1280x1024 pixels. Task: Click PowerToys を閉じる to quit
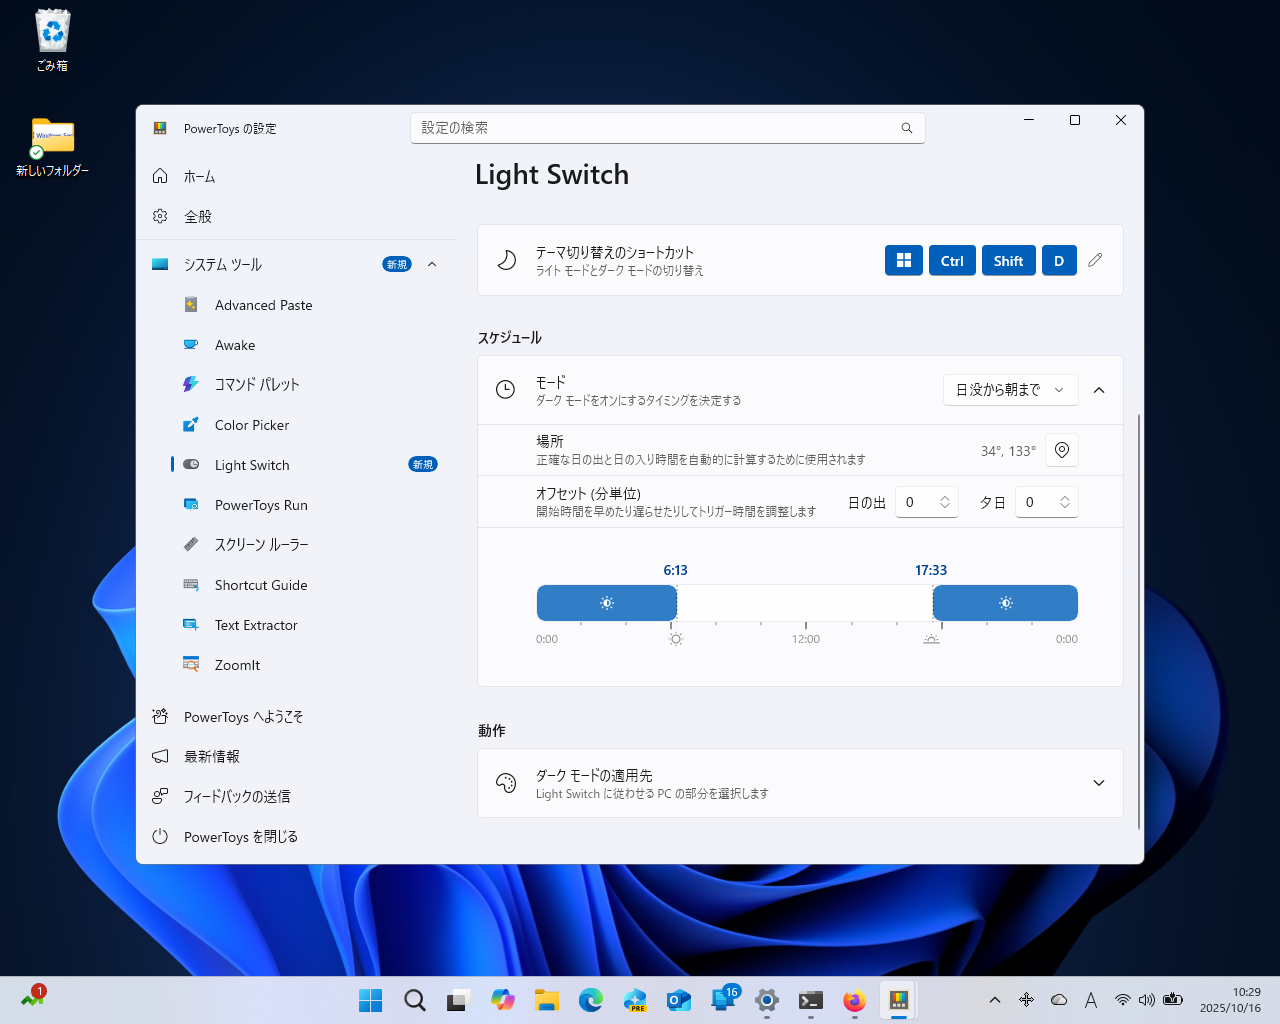pyautogui.click(x=240, y=836)
